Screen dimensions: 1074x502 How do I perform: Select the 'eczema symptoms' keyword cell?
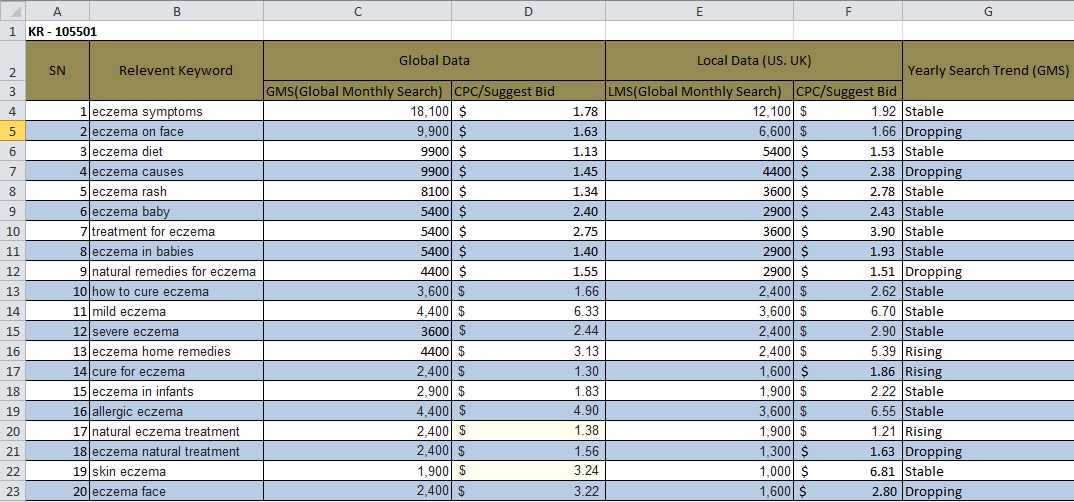point(176,111)
